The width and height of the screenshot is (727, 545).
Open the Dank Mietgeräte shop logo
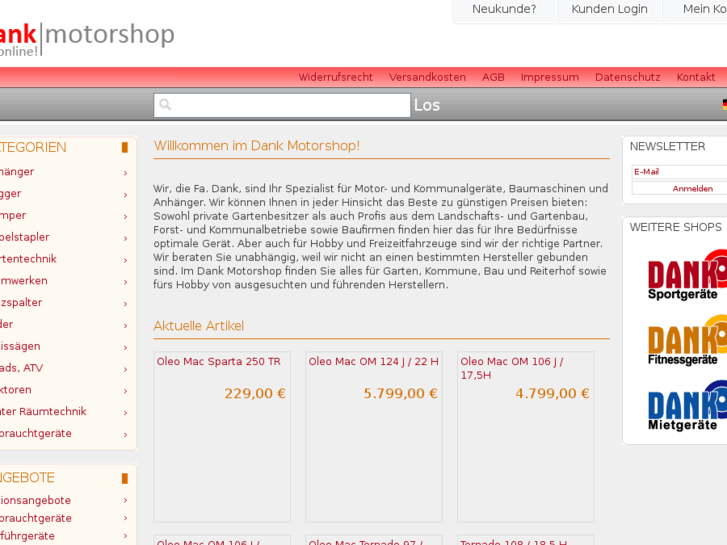click(x=687, y=405)
